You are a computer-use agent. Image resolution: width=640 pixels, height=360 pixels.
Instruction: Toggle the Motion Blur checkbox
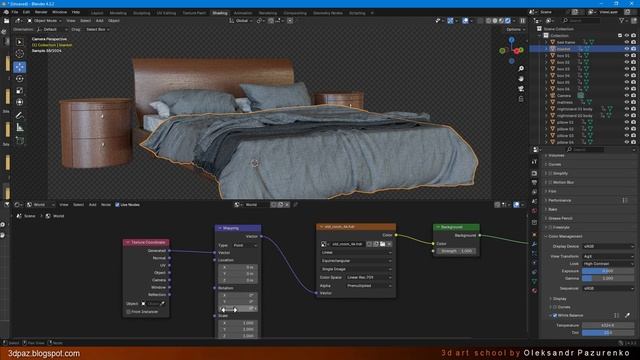pos(550,182)
